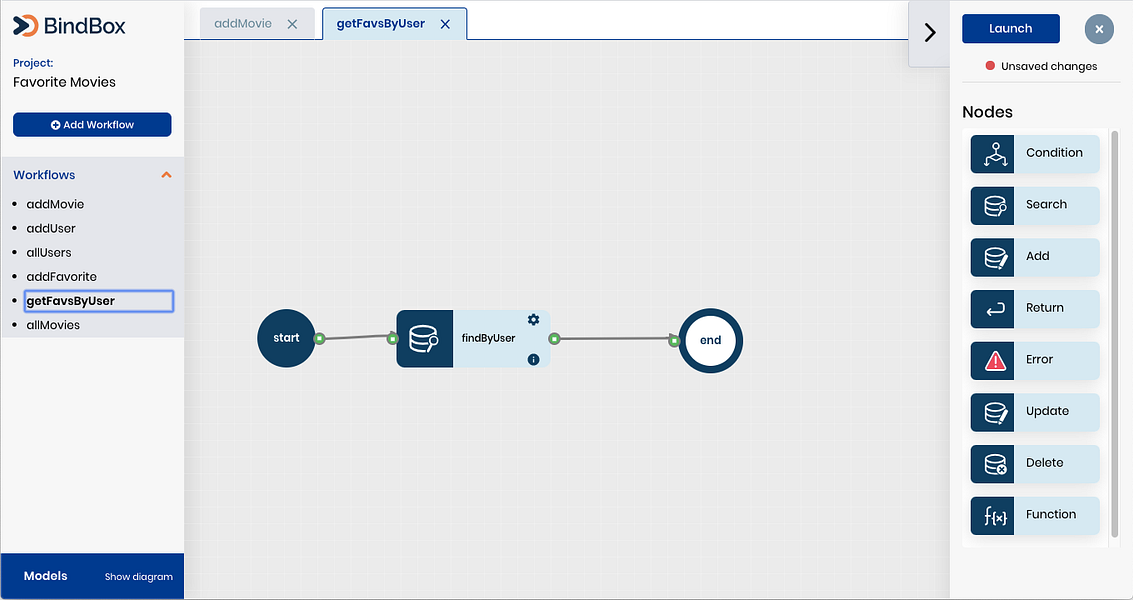Collapse the nodes side panel arrow

pyautogui.click(x=930, y=33)
